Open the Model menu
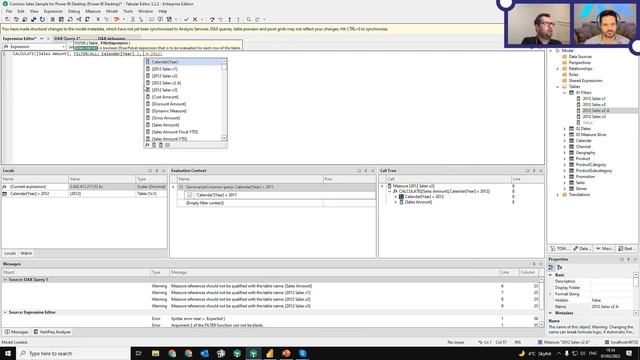Viewport: 640px width, 360px height. coord(111,11)
